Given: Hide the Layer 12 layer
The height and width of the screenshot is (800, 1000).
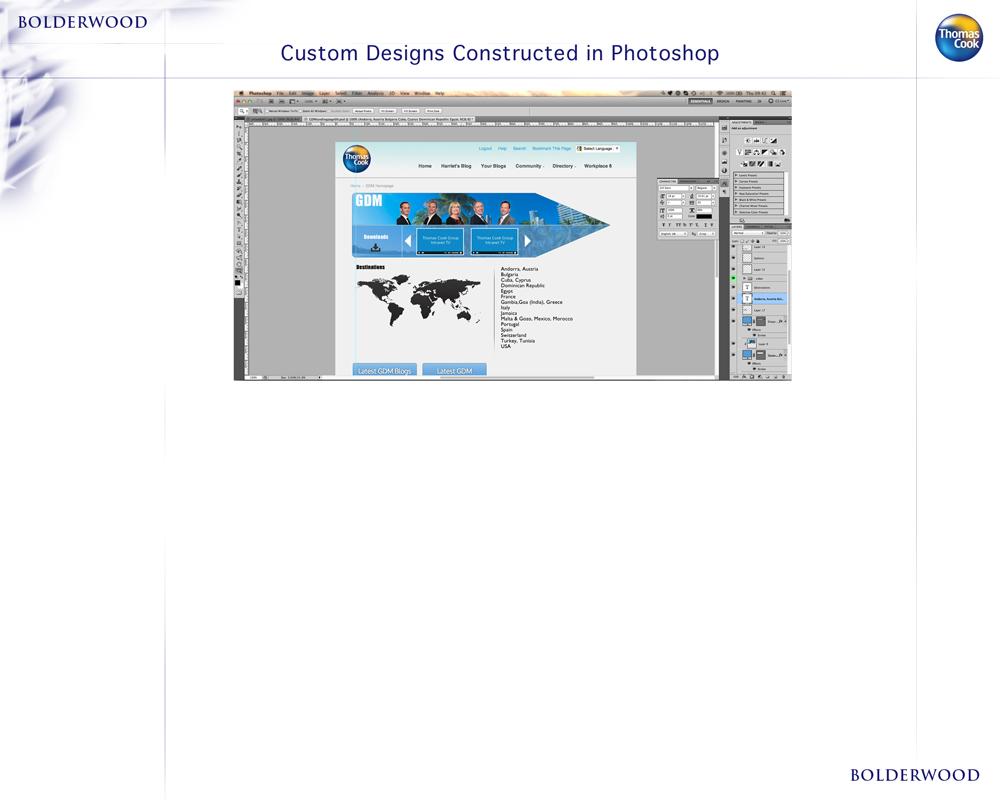Looking at the screenshot, I should (x=733, y=269).
